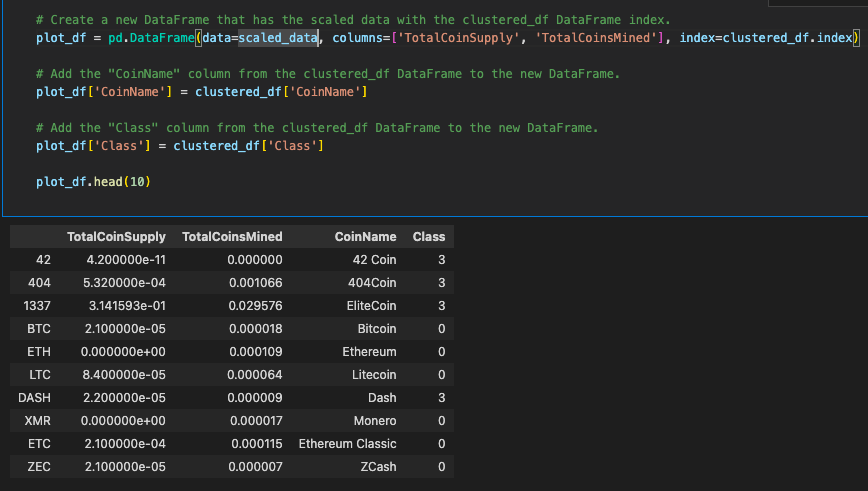The image size is (868, 491).
Task: Place cursor on 'plot_df.head(10)' code line
Action: pyautogui.click(x=94, y=182)
